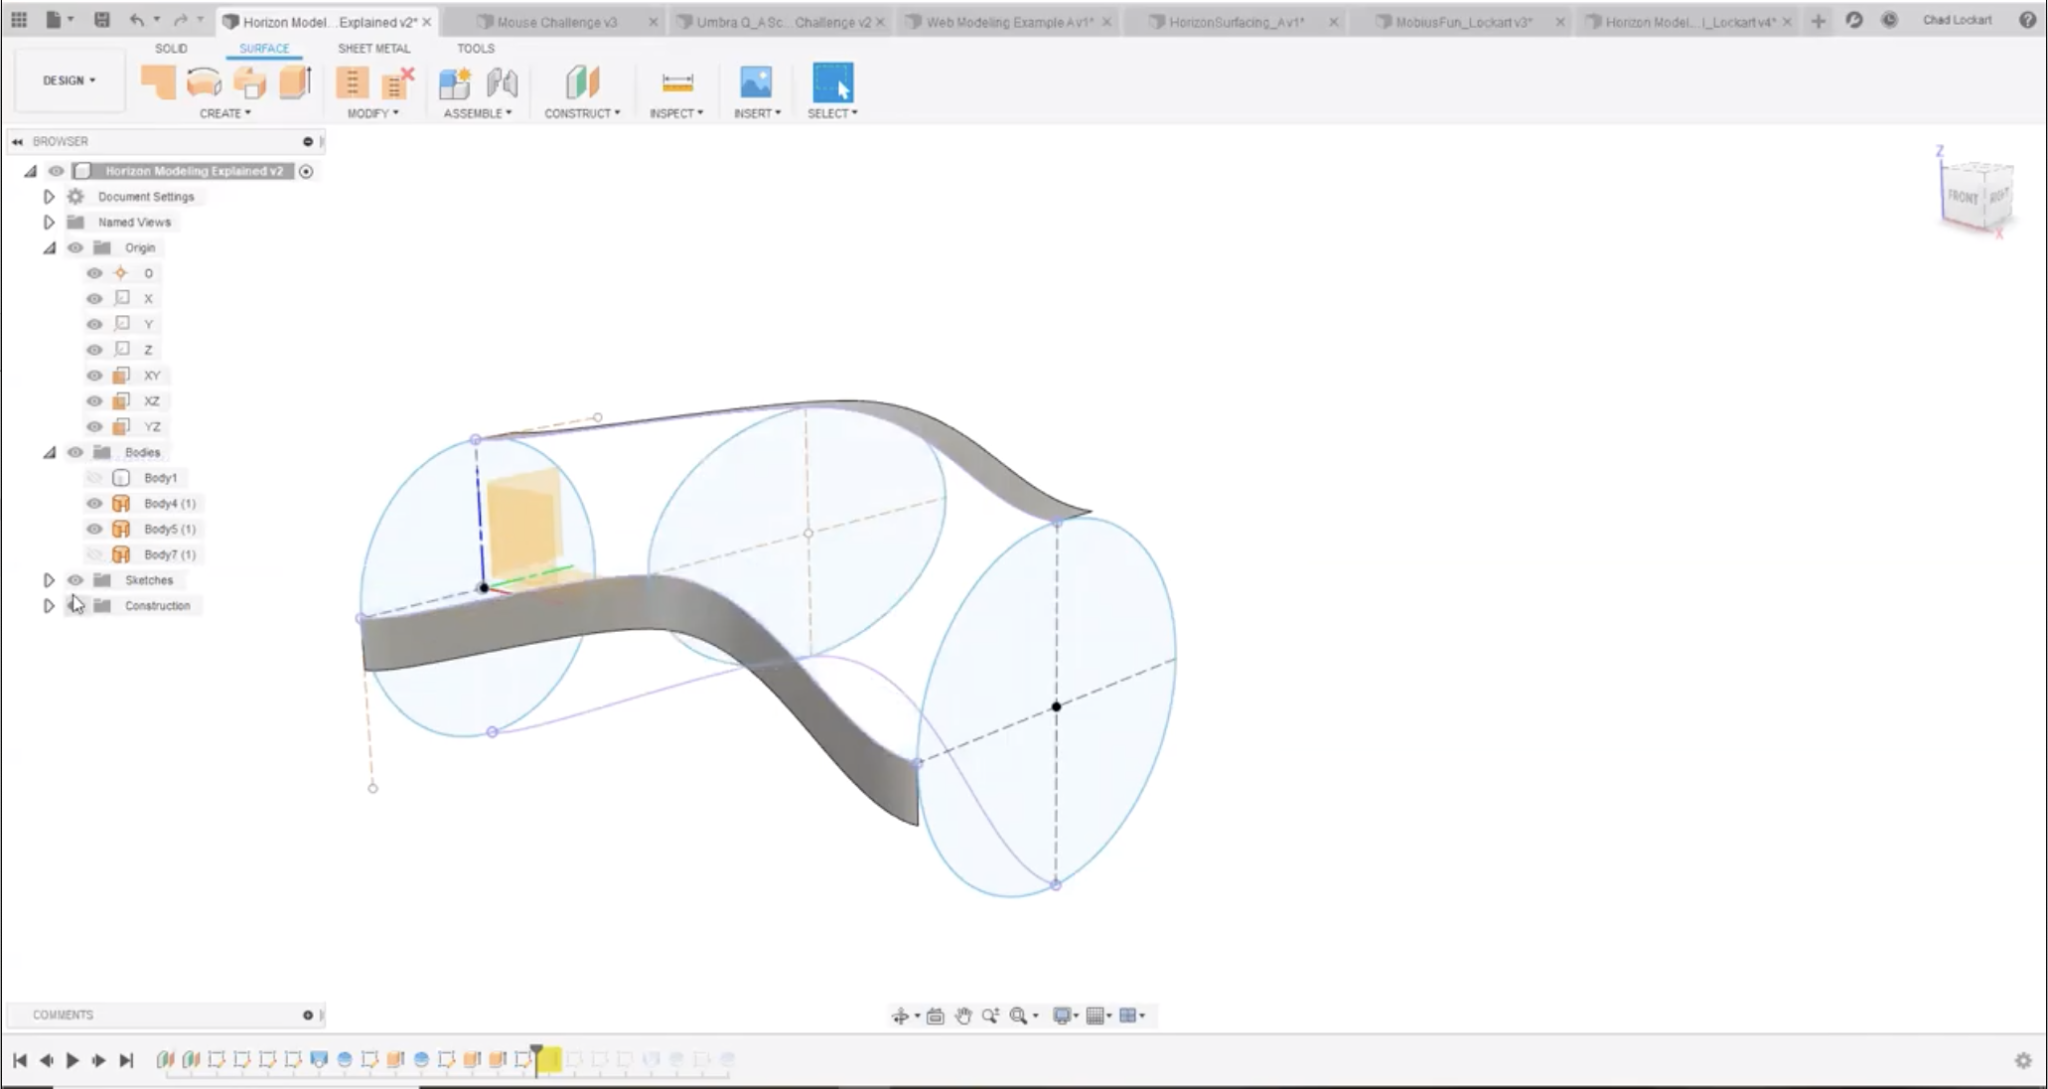Hide Body4 using its eye toggle
The image size is (2048, 1089).
click(x=93, y=503)
